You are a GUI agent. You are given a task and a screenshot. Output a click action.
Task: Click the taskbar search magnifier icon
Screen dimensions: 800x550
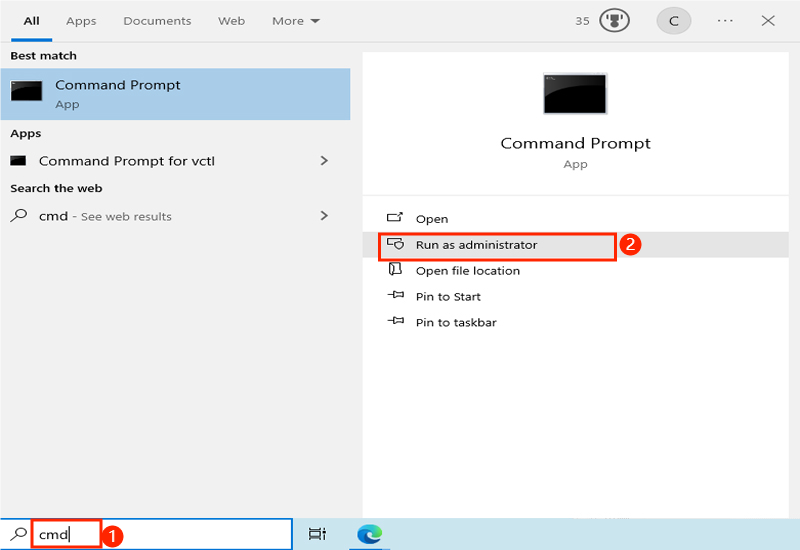(18, 534)
